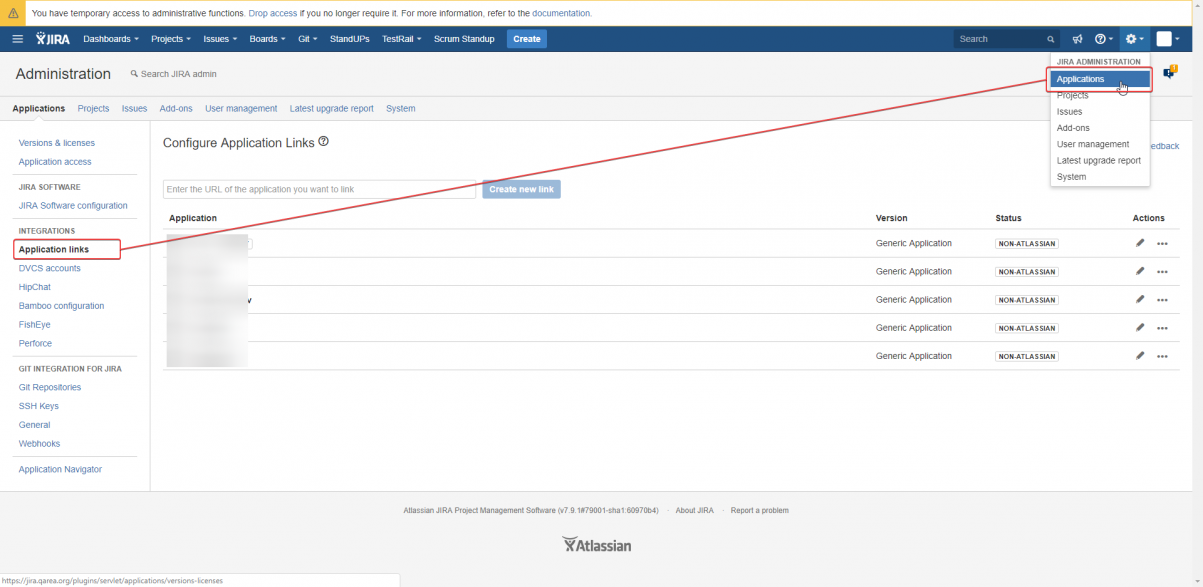Screen dimensions: 1203x587
Task: Click Report a problem footer link
Action: click(760, 510)
